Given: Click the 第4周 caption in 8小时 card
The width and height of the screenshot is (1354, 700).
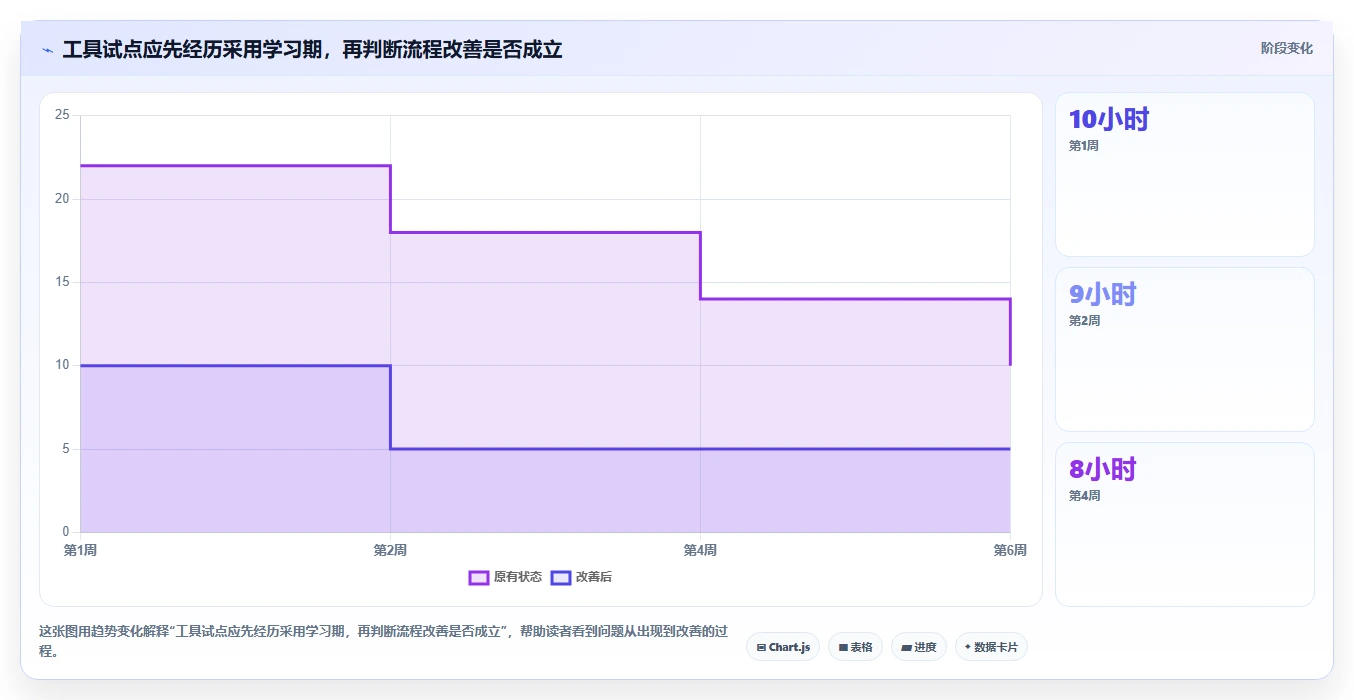Looking at the screenshot, I should coord(1084,496).
